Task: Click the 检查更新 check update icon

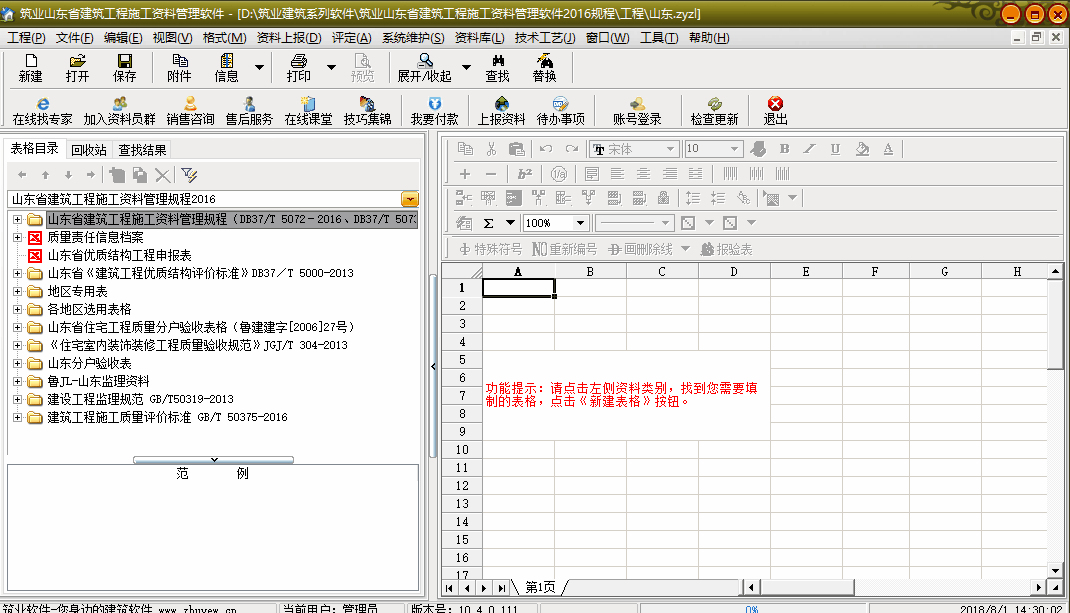Action: 714,110
